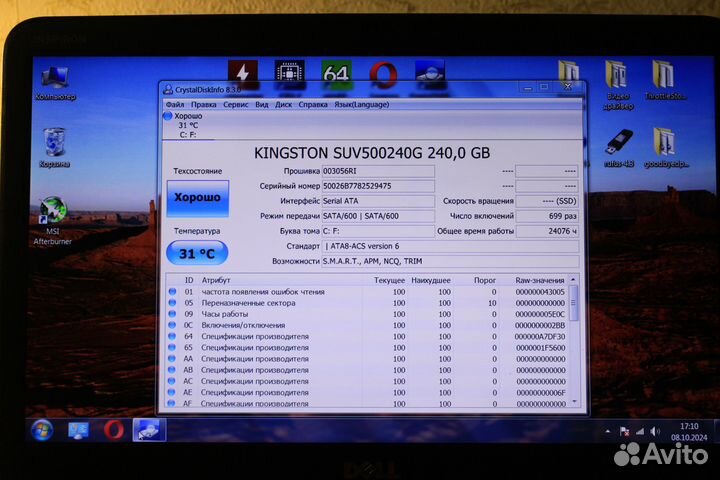The image size is (720, 480).
Task: Click the volume speaker tray icon
Action: coord(655,431)
